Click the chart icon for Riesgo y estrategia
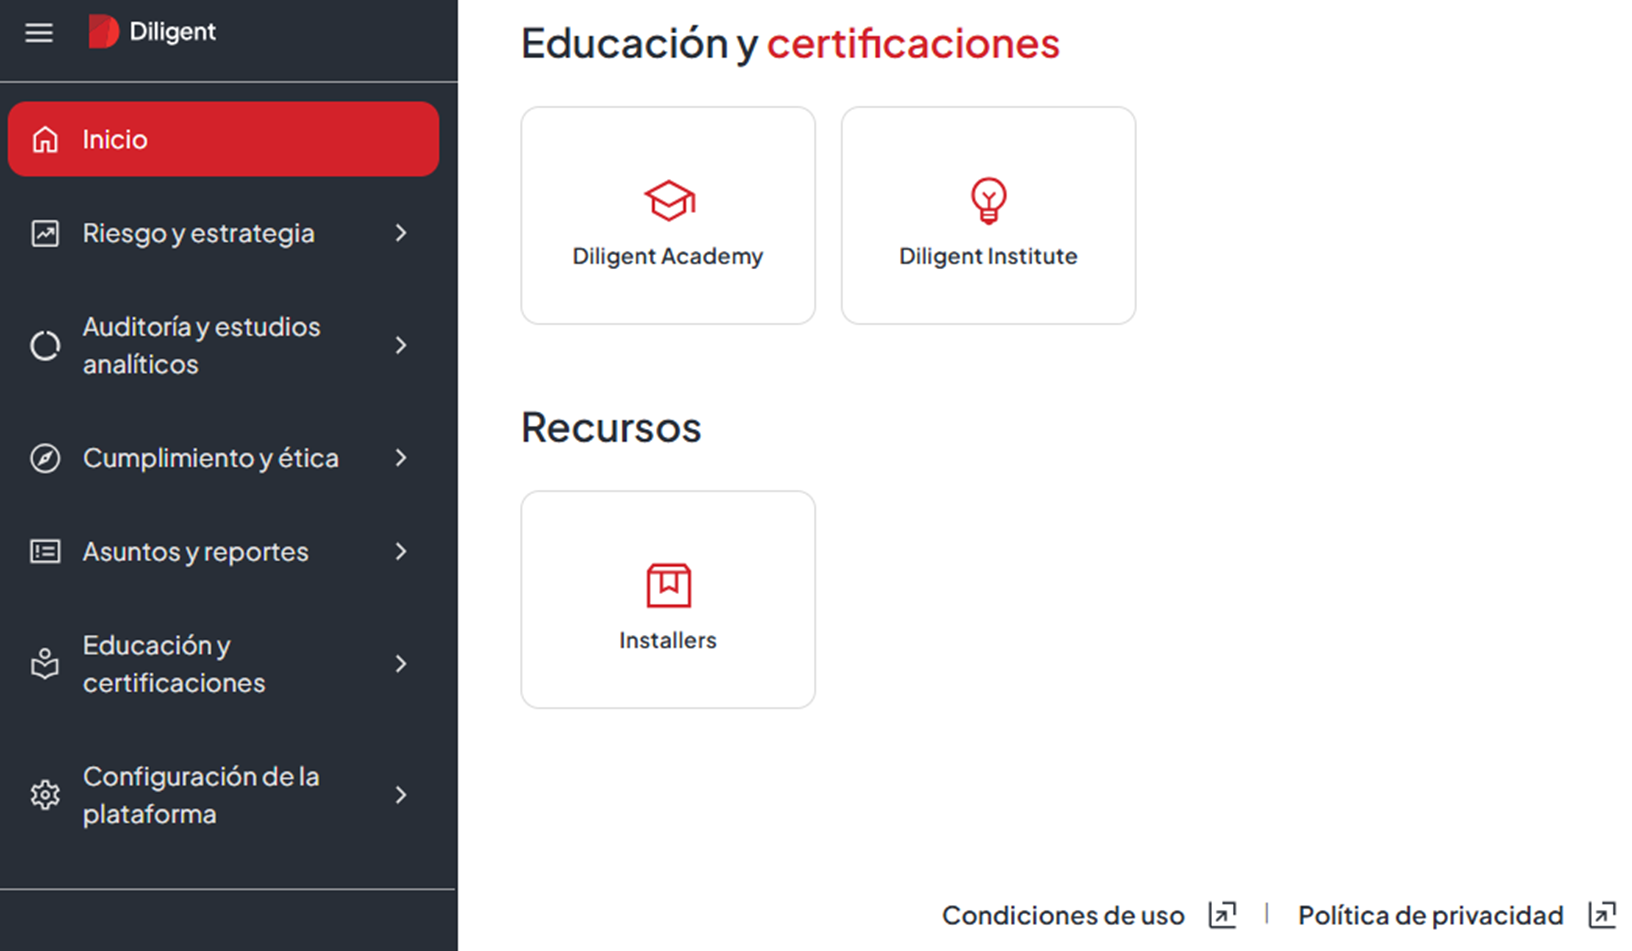The image size is (1632, 951). (45, 233)
